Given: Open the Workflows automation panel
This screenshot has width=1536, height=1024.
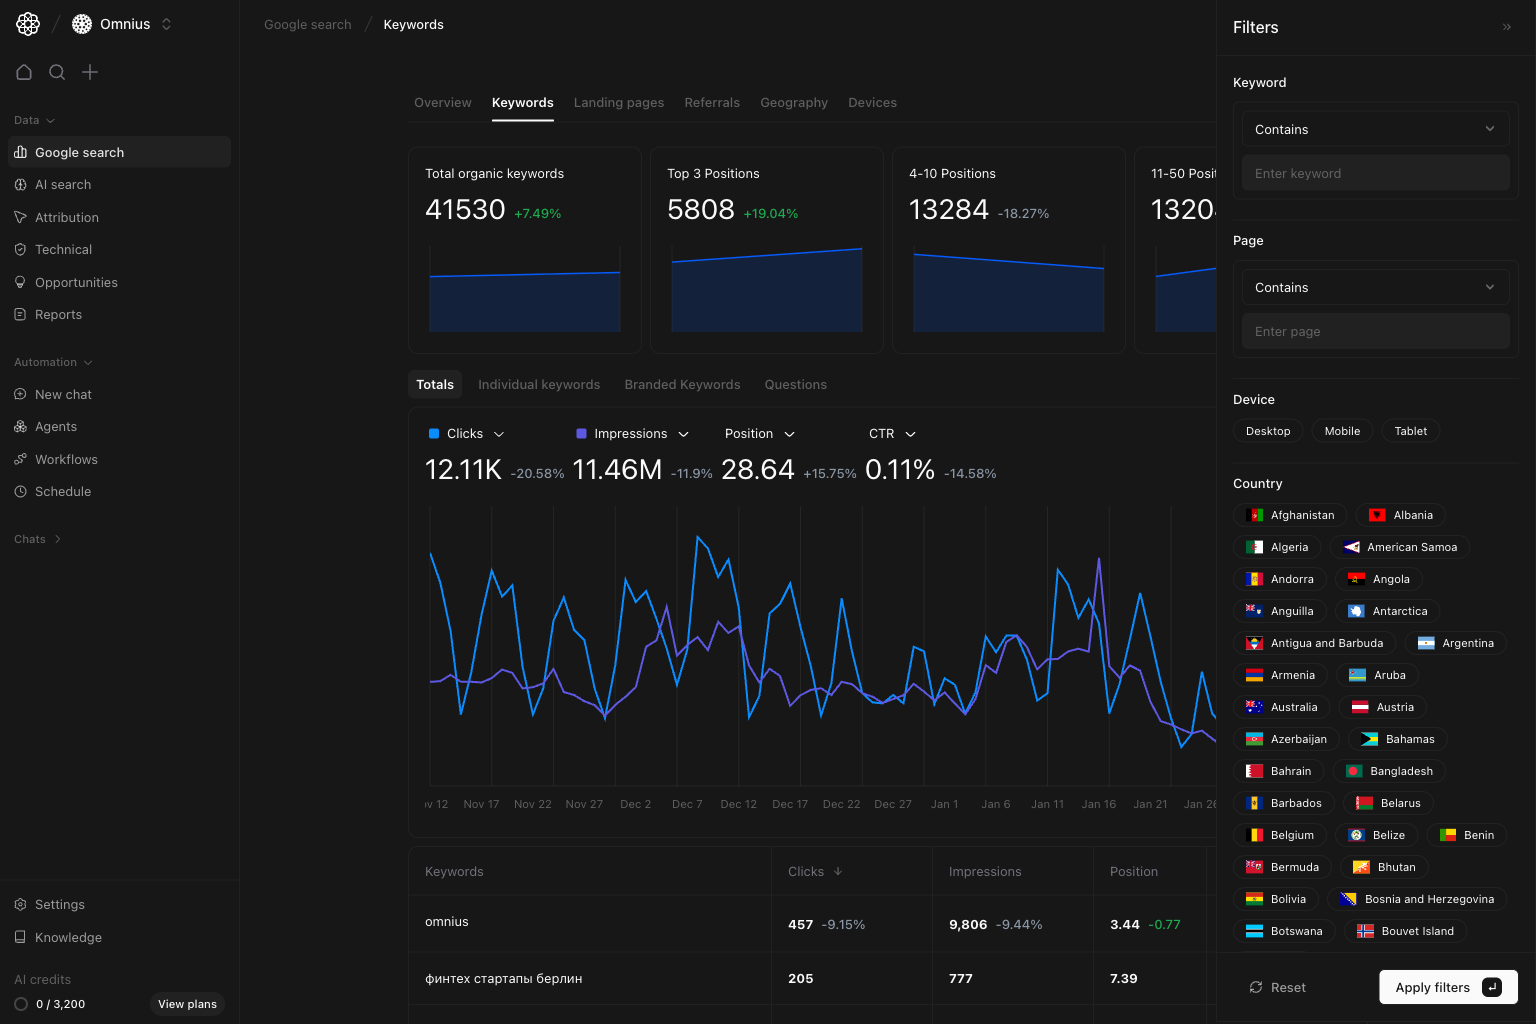Looking at the screenshot, I should pyautogui.click(x=66, y=459).
